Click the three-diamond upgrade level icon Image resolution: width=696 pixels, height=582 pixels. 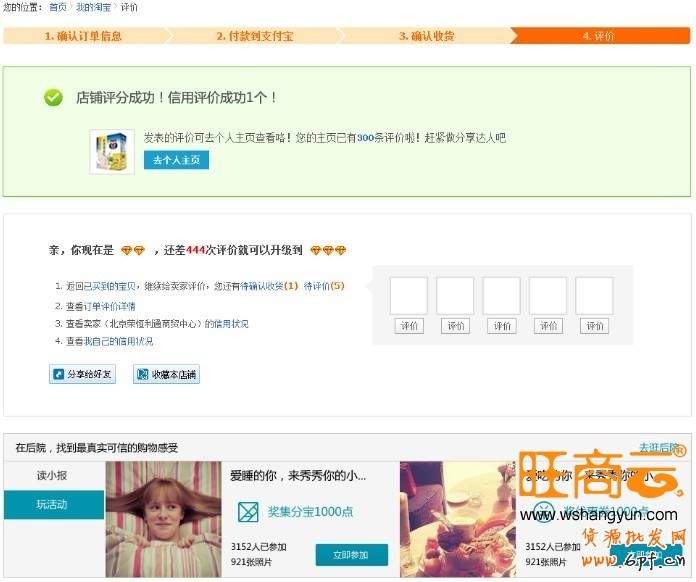pyautogui.click(x=327, y=250)
